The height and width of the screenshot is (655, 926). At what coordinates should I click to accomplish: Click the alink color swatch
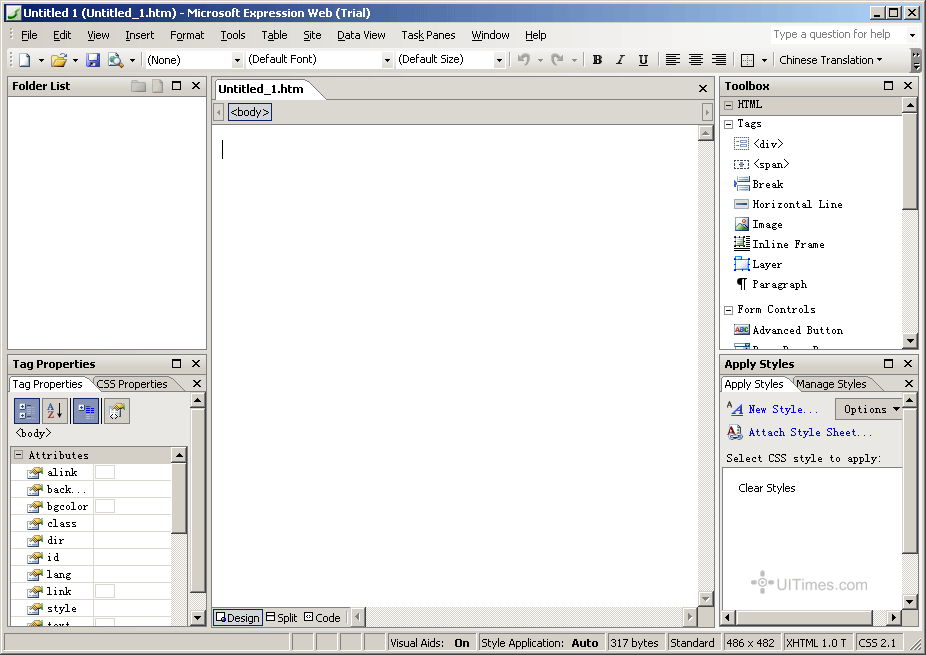pyautogui.click(x=105, y=472)
